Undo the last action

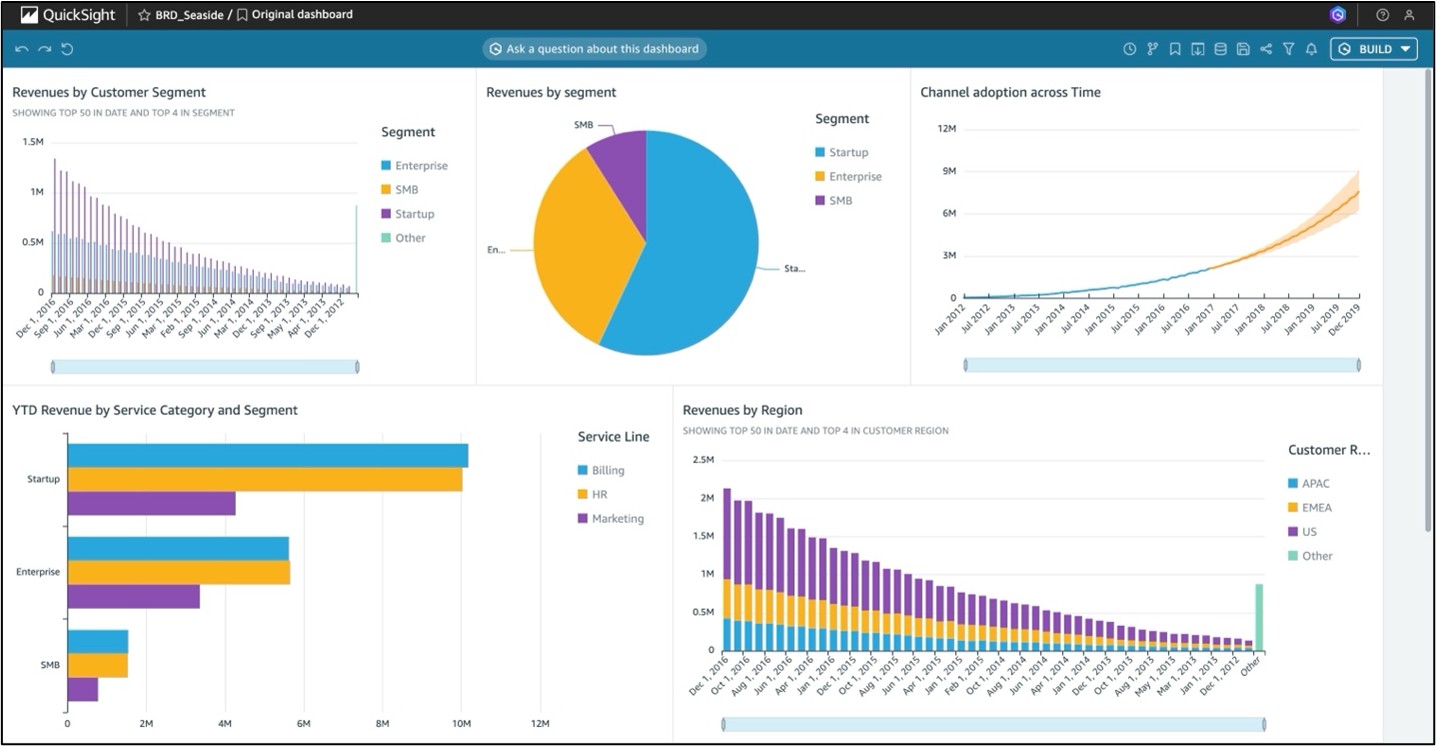click(x=21, y=49)
